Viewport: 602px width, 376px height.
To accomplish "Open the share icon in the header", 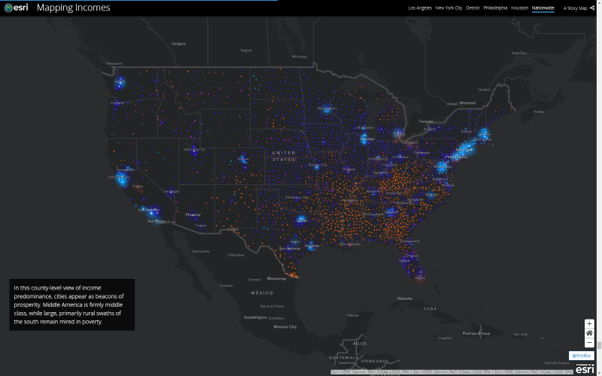I will 592,8.
